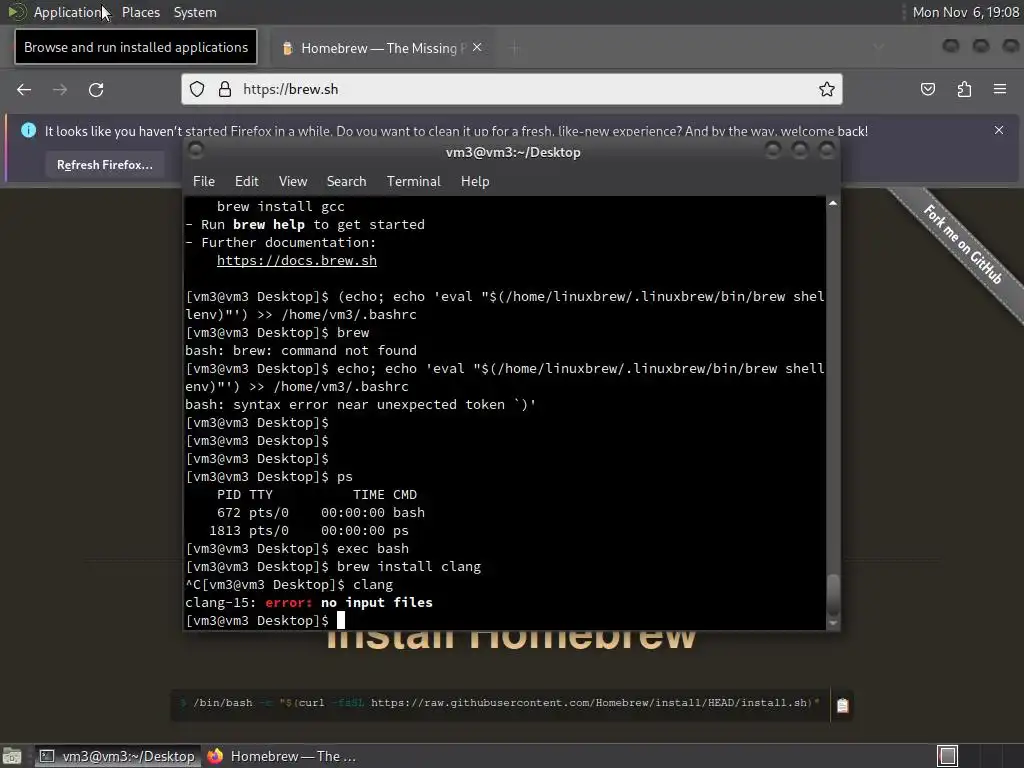1024x768 pixels.
Task: Go back with Firefox back arrow
Action: pos(24,89)
